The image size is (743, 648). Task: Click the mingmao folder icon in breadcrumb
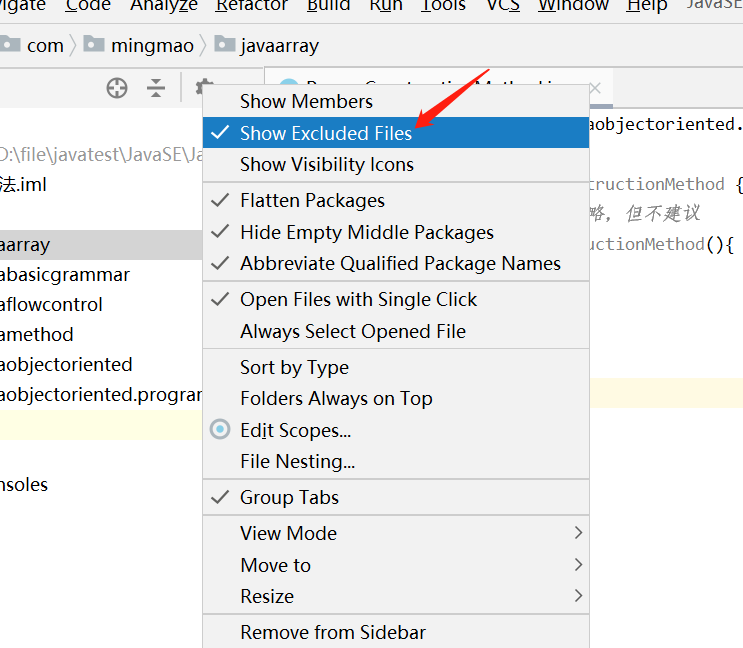coord(94,45)
